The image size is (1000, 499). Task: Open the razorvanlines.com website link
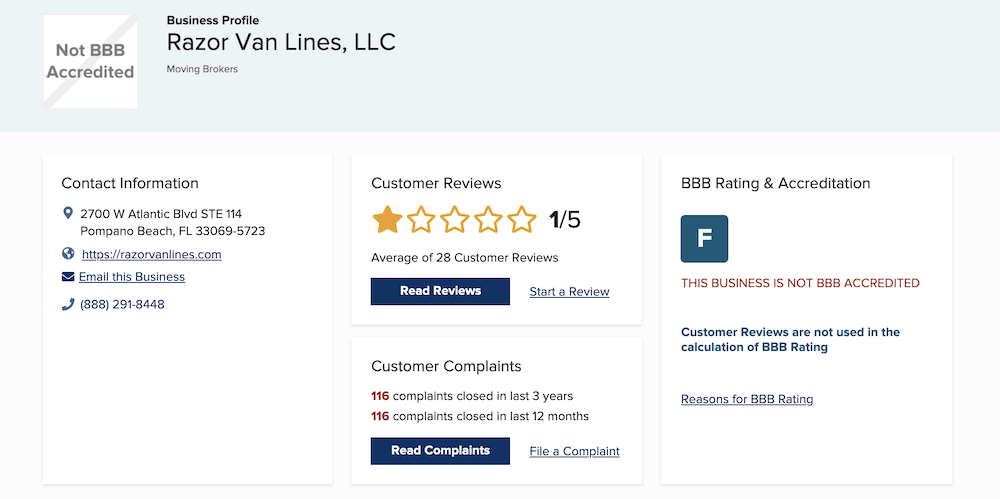(151, 254)
